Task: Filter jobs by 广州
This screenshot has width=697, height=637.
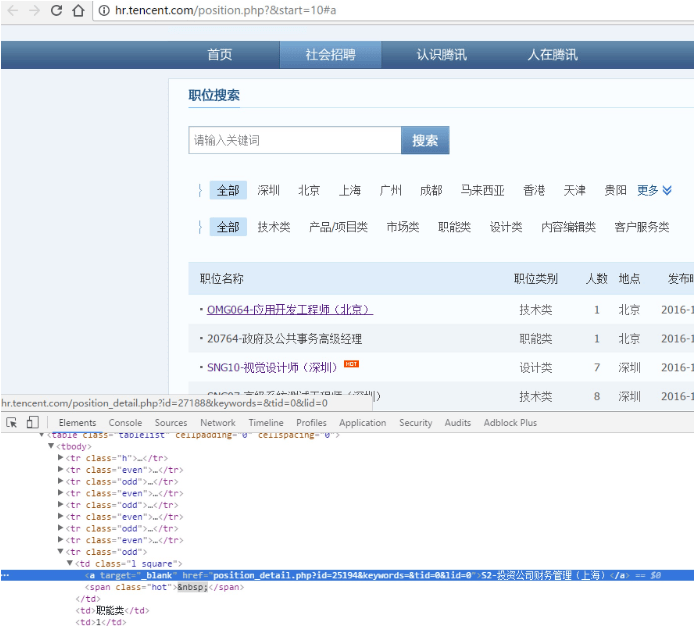Action: (x=390, y=190)
